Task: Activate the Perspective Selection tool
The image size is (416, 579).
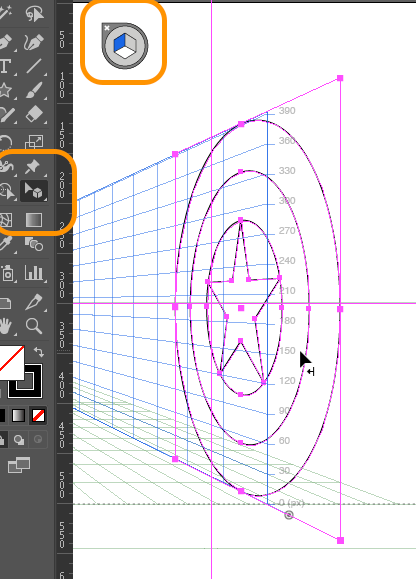Action: click(34, 191)
